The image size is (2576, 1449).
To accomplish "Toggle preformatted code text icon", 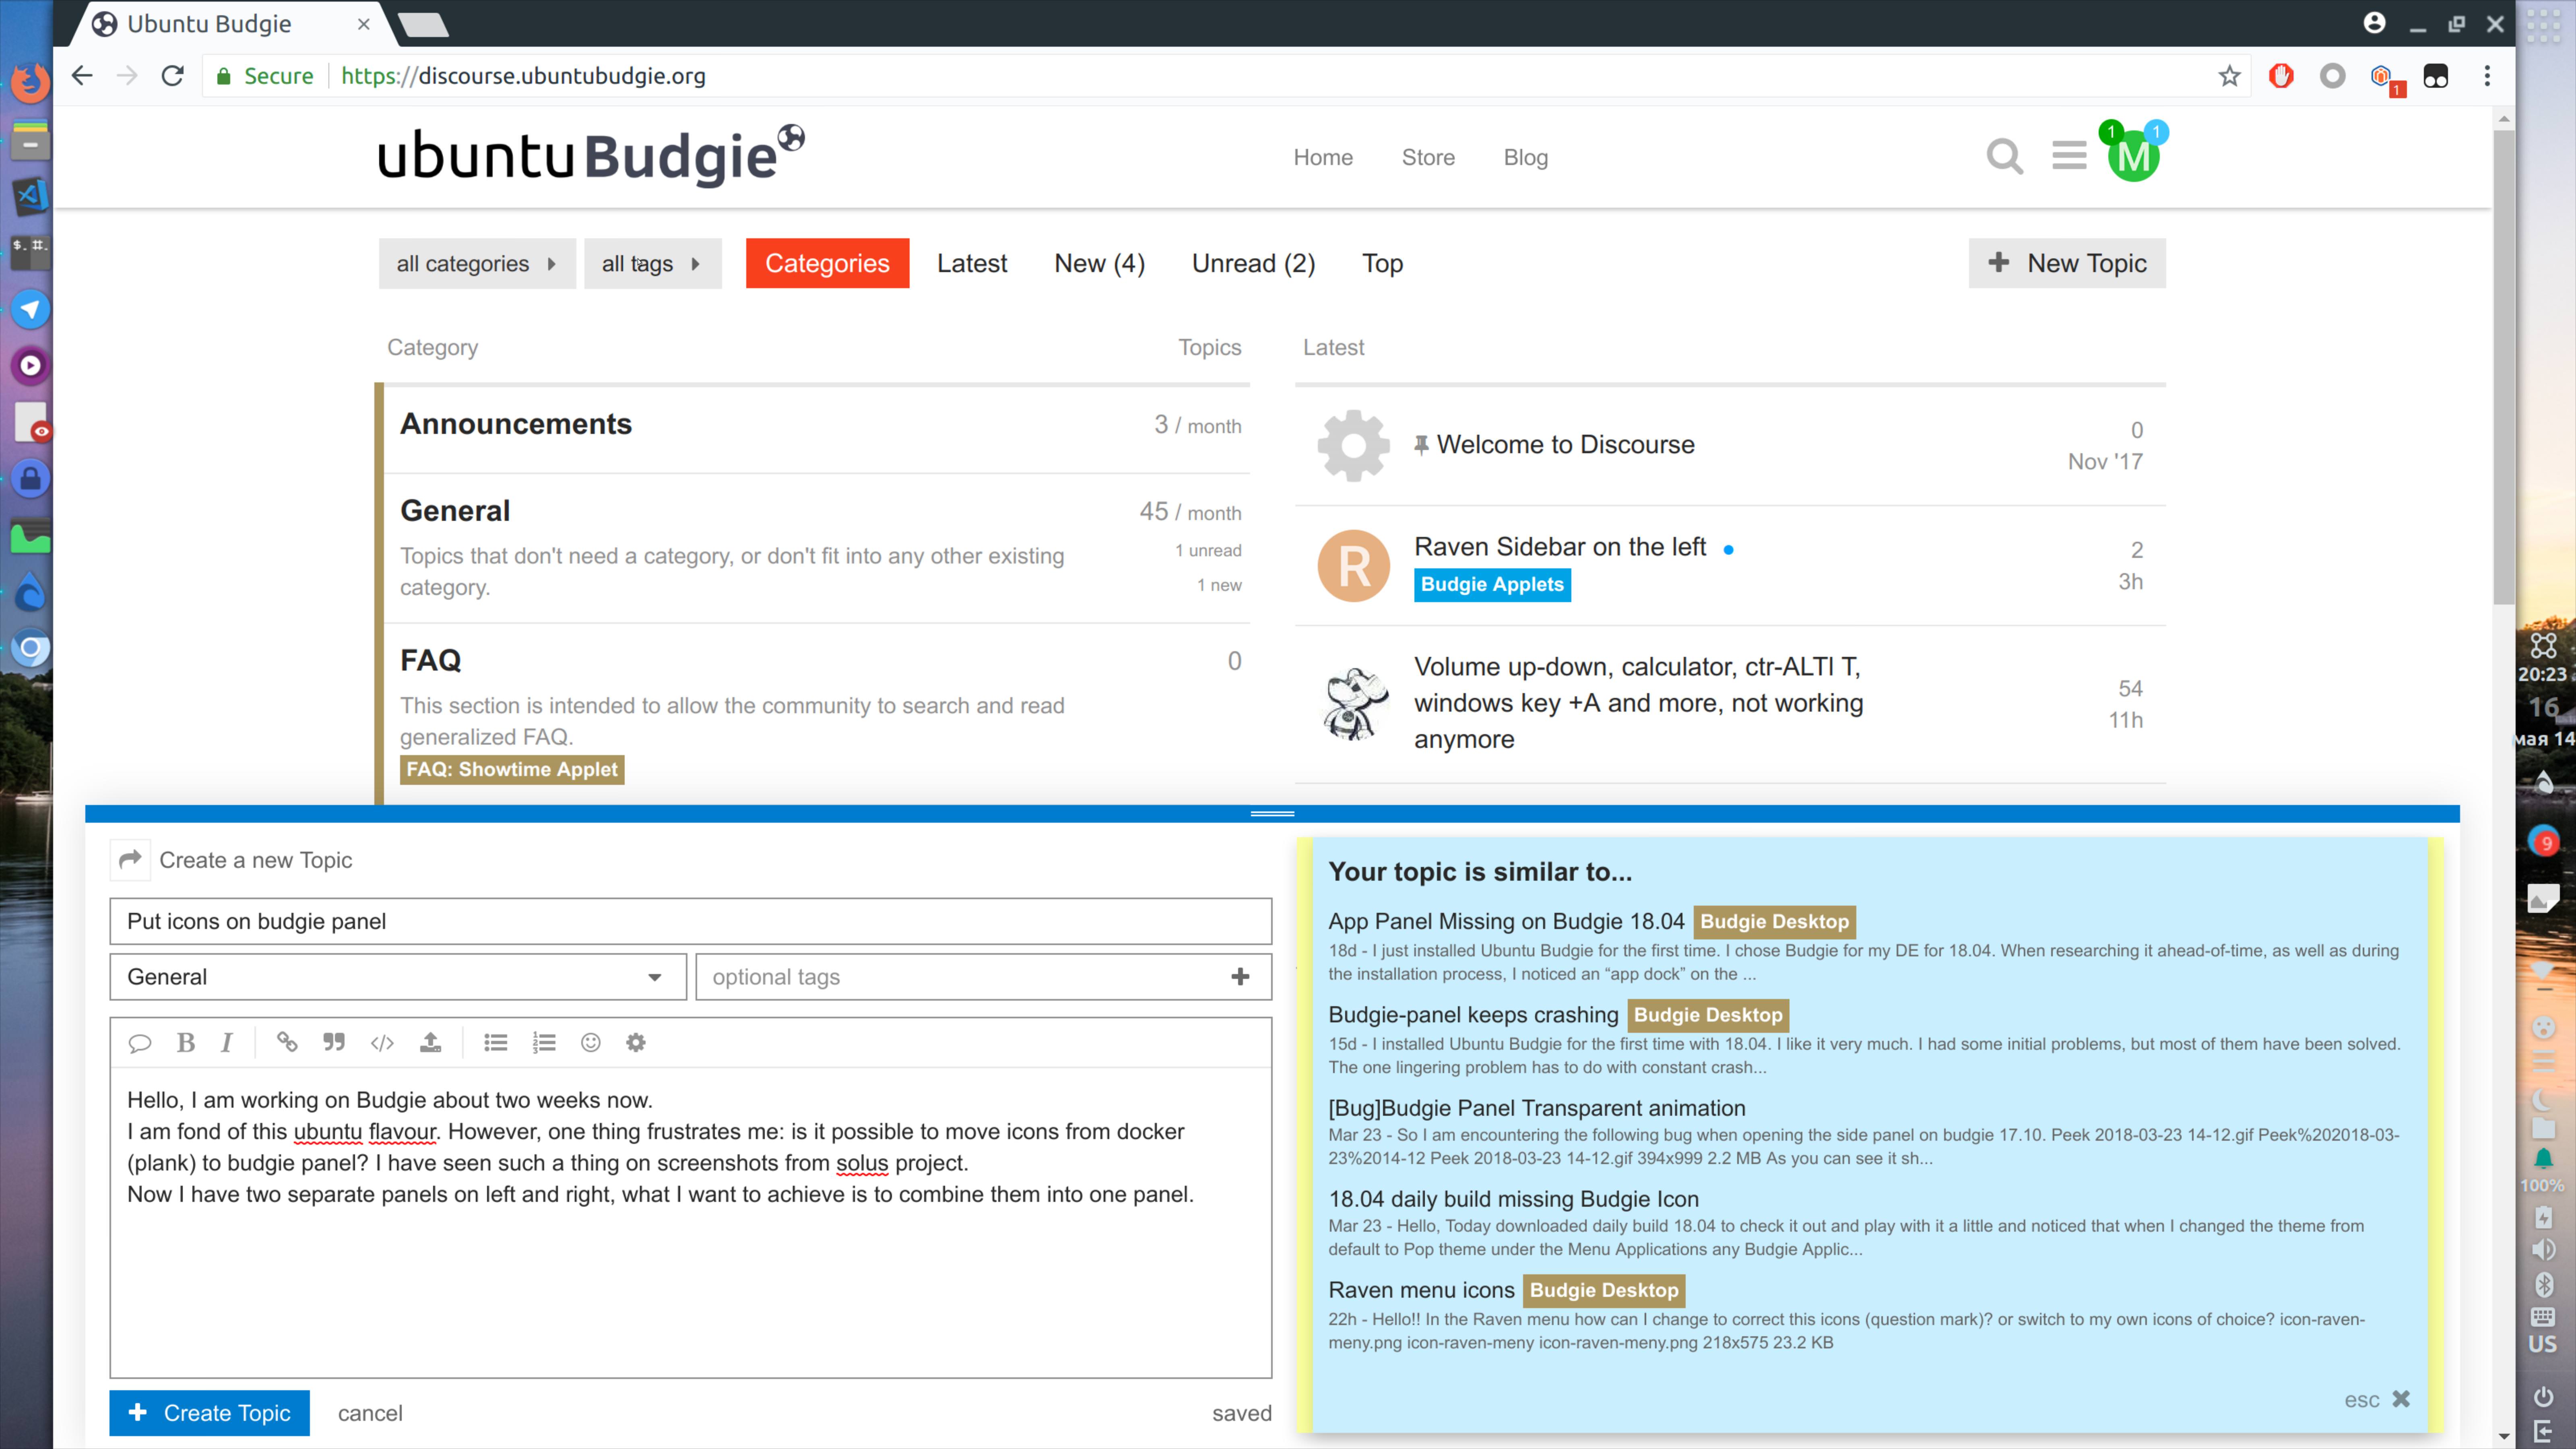I will pos(382,1043).
